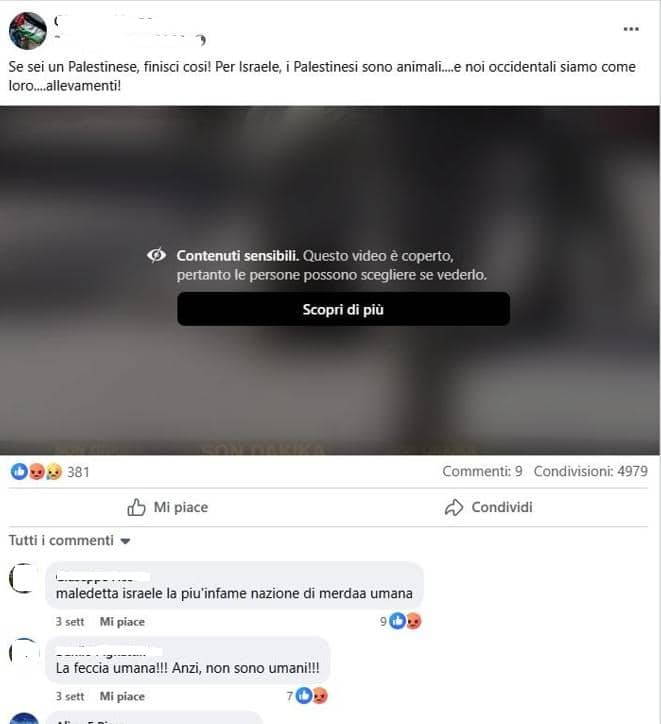Open the three-dot post options menu

pos(631,29)
